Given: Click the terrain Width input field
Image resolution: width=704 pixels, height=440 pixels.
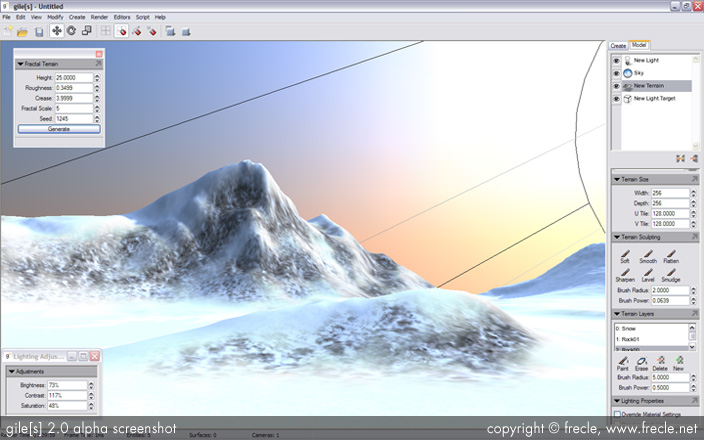Looking at the screenshot, I should tap(670, 193).
